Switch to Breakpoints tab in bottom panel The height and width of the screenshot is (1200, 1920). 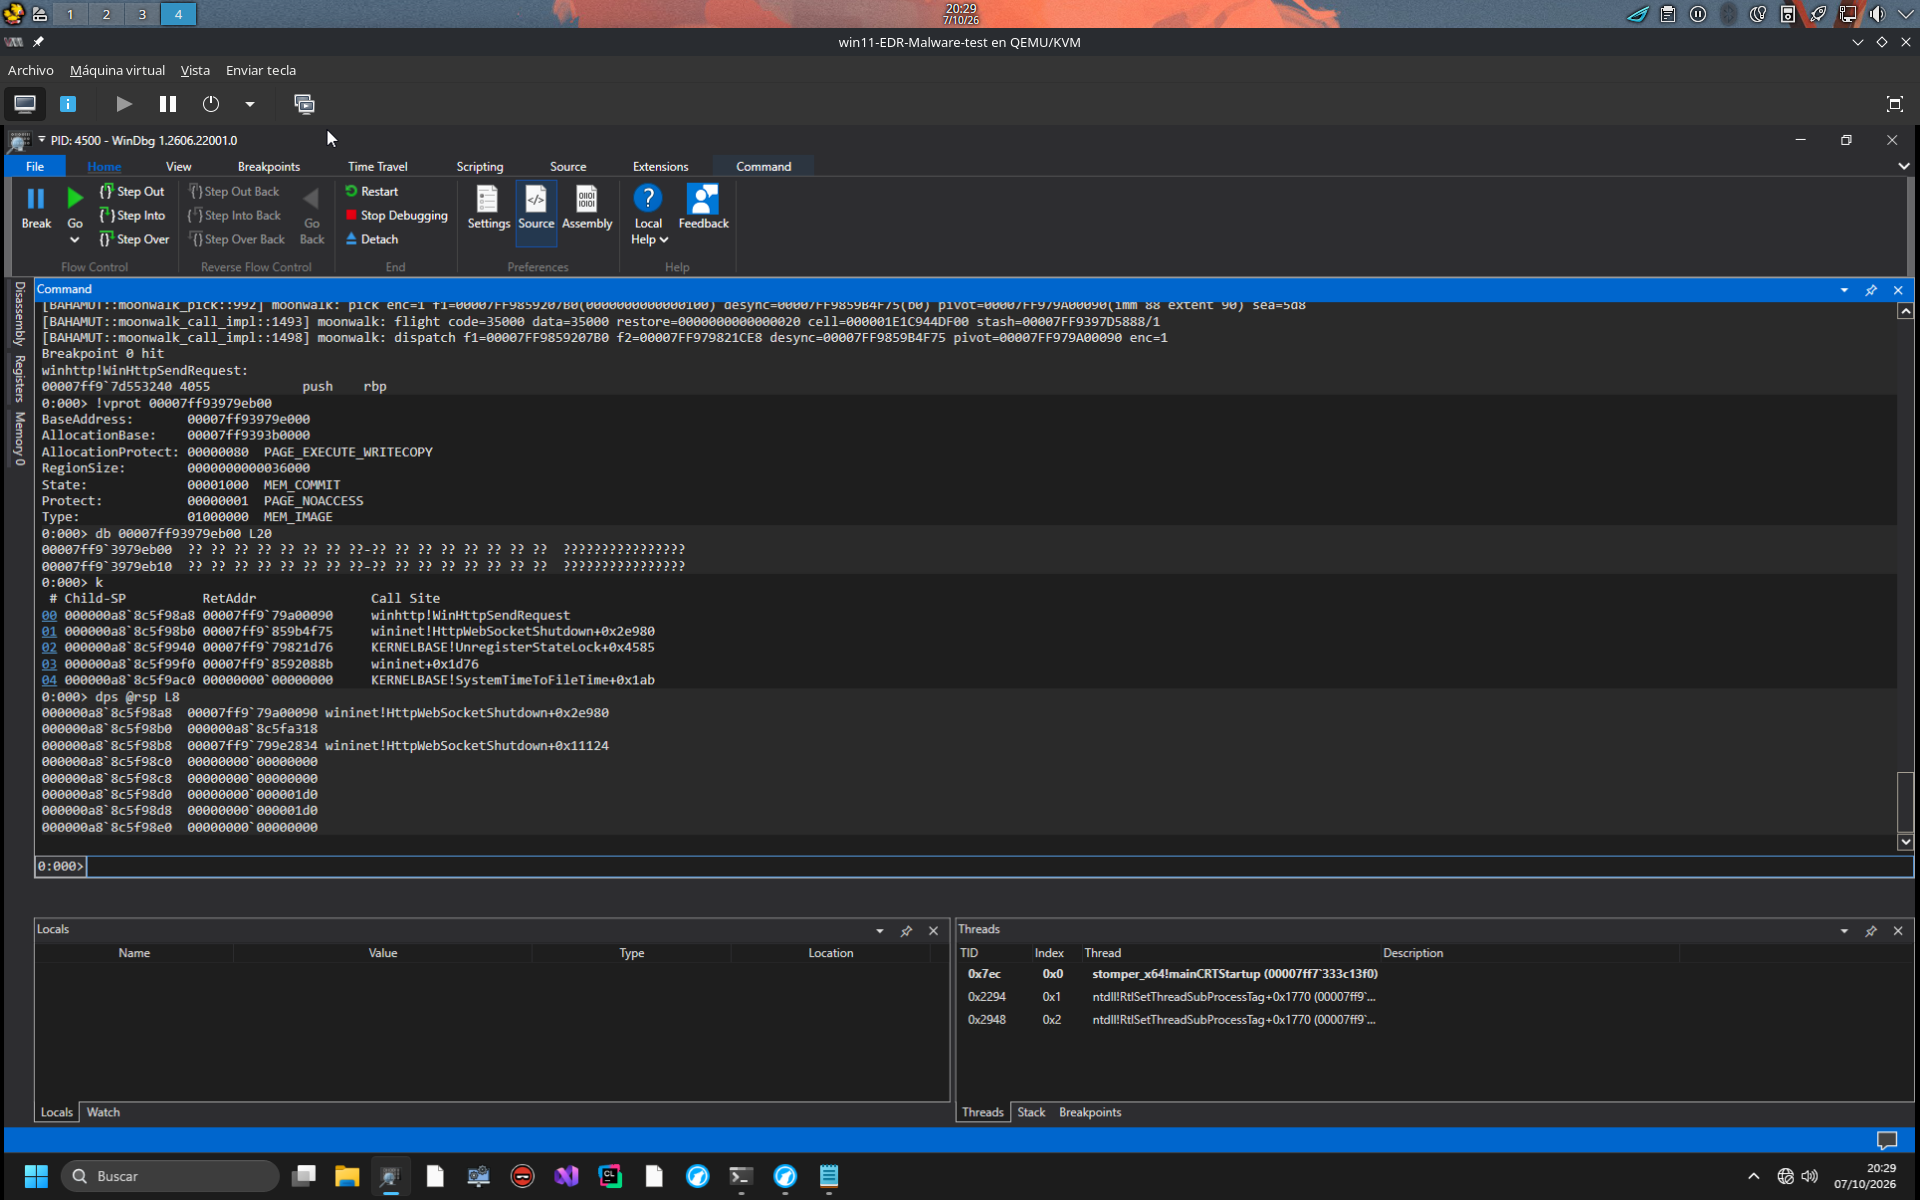click(1090, 1112)
